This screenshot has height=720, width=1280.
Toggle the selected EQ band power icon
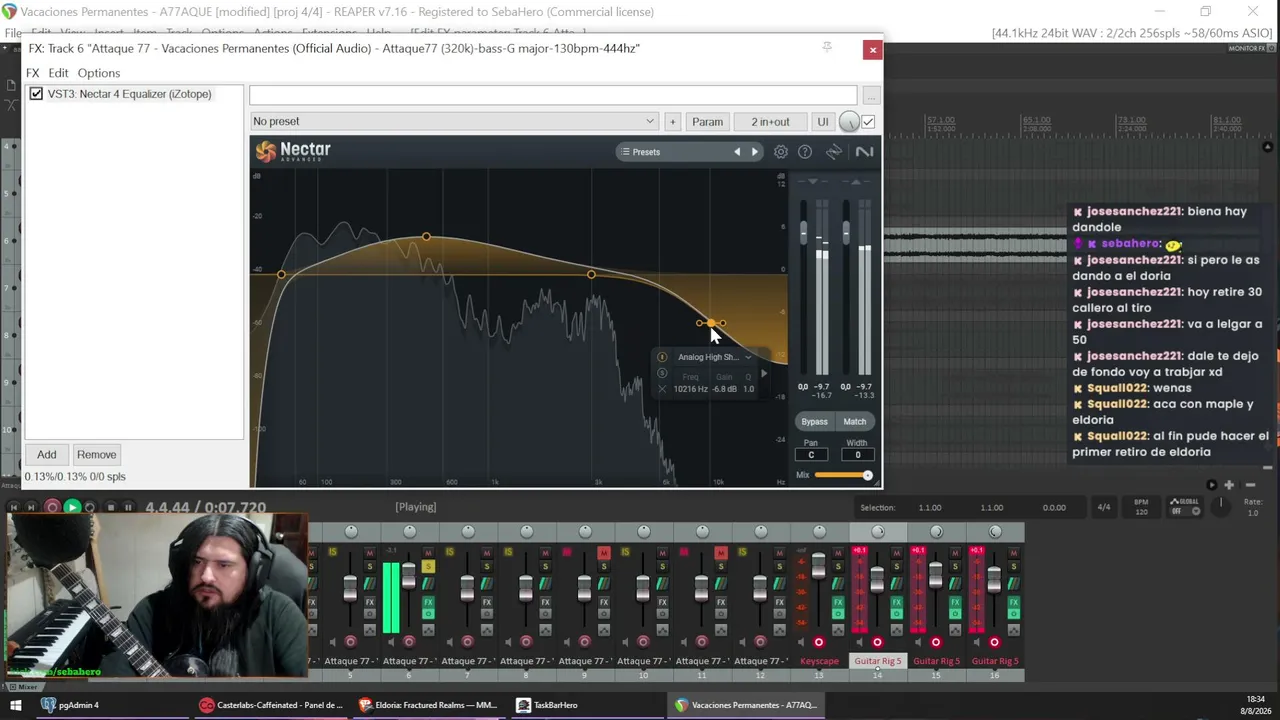[662, 357]
